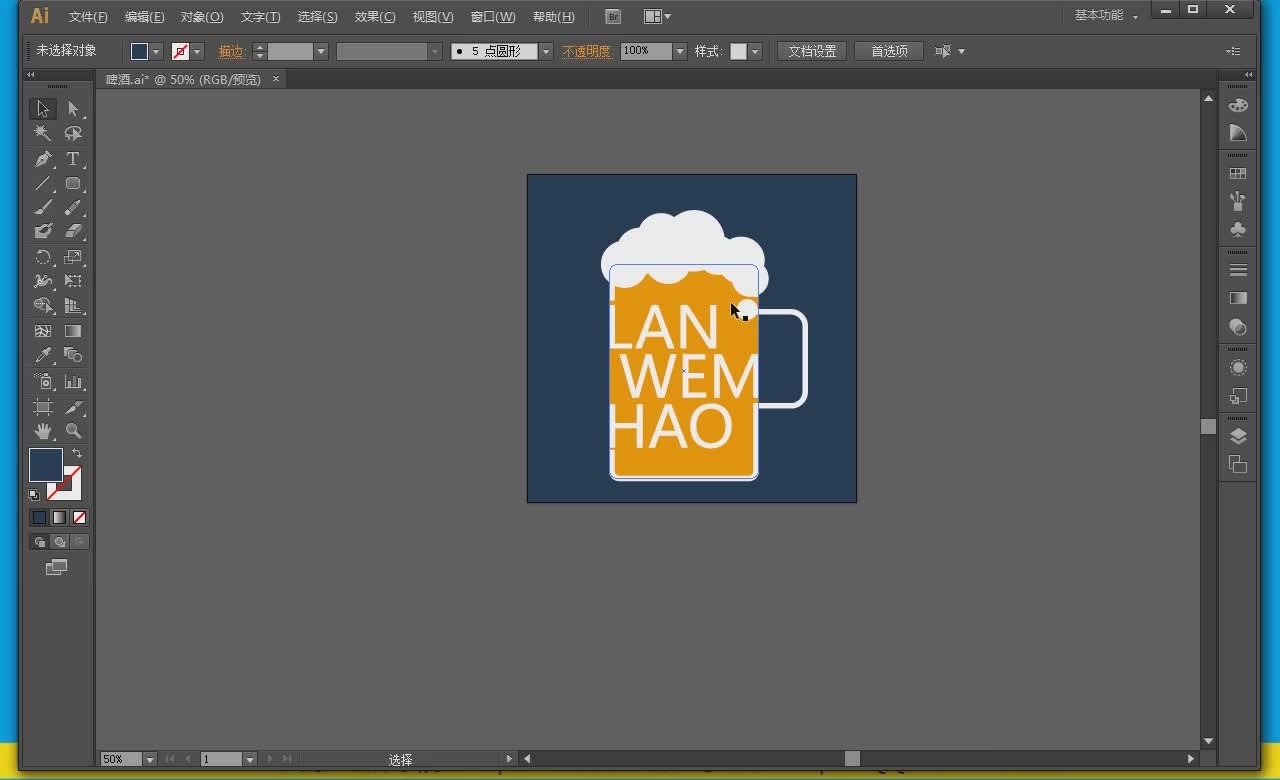Select the Blob Brush tool

[x=43, y=231]
